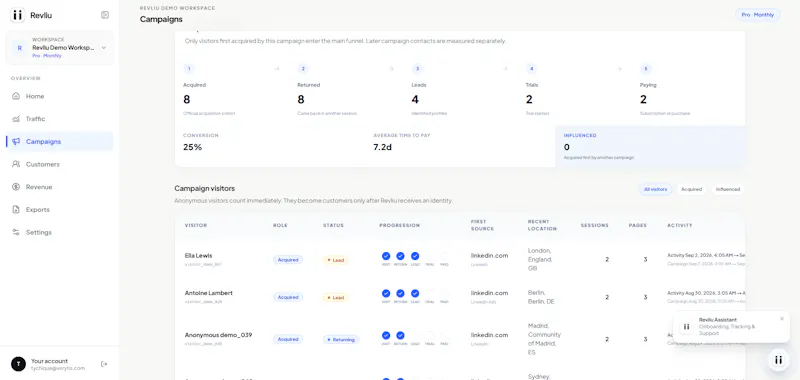
Task: Select Campaigns in sidebar
Action: coord(60,141)
